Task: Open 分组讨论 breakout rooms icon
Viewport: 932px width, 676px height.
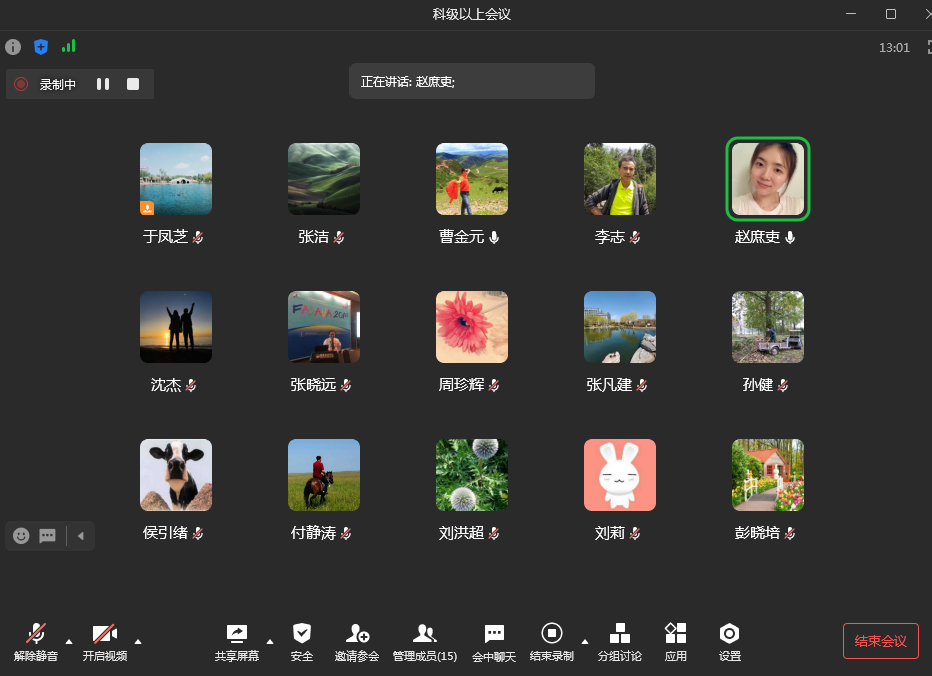Action: click(620, 634)
